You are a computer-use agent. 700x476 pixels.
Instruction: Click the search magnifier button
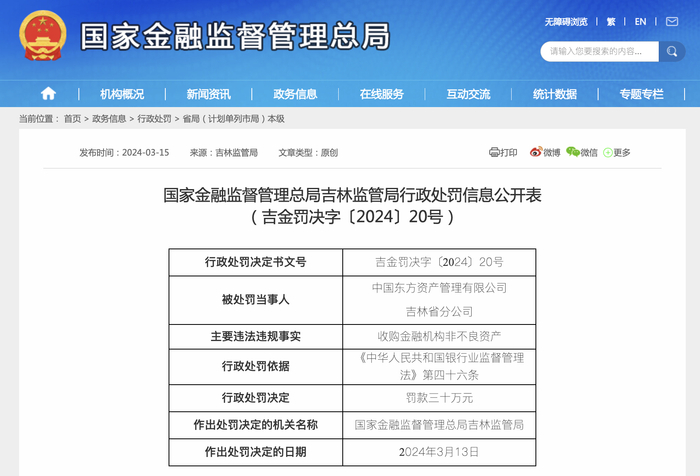(x=671, y=51)
